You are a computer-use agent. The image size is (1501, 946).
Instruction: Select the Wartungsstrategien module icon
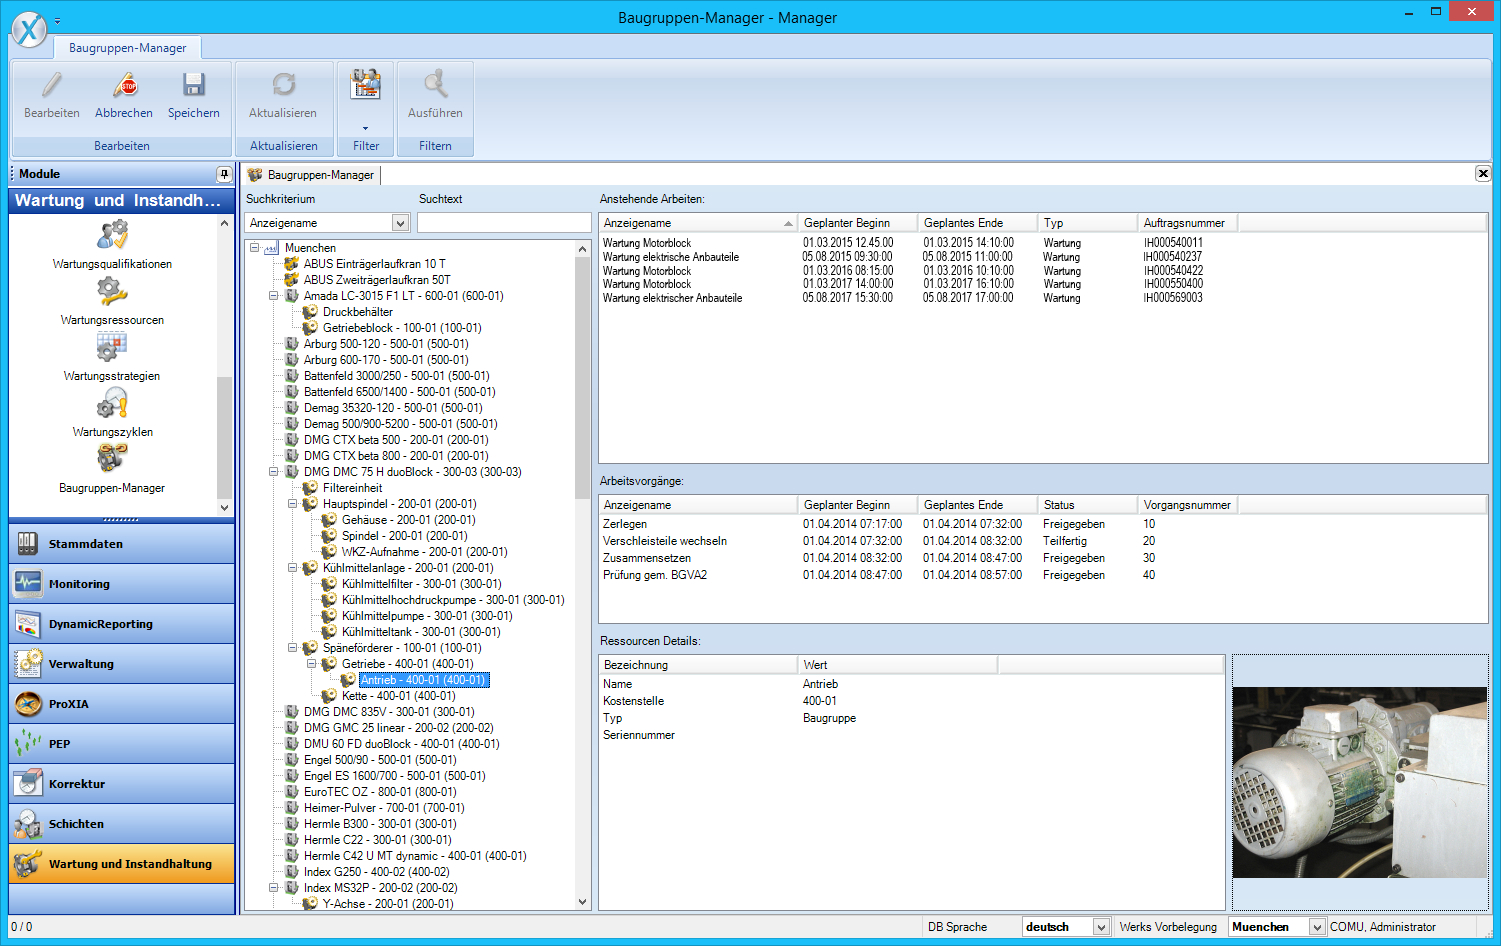point(112,348)
